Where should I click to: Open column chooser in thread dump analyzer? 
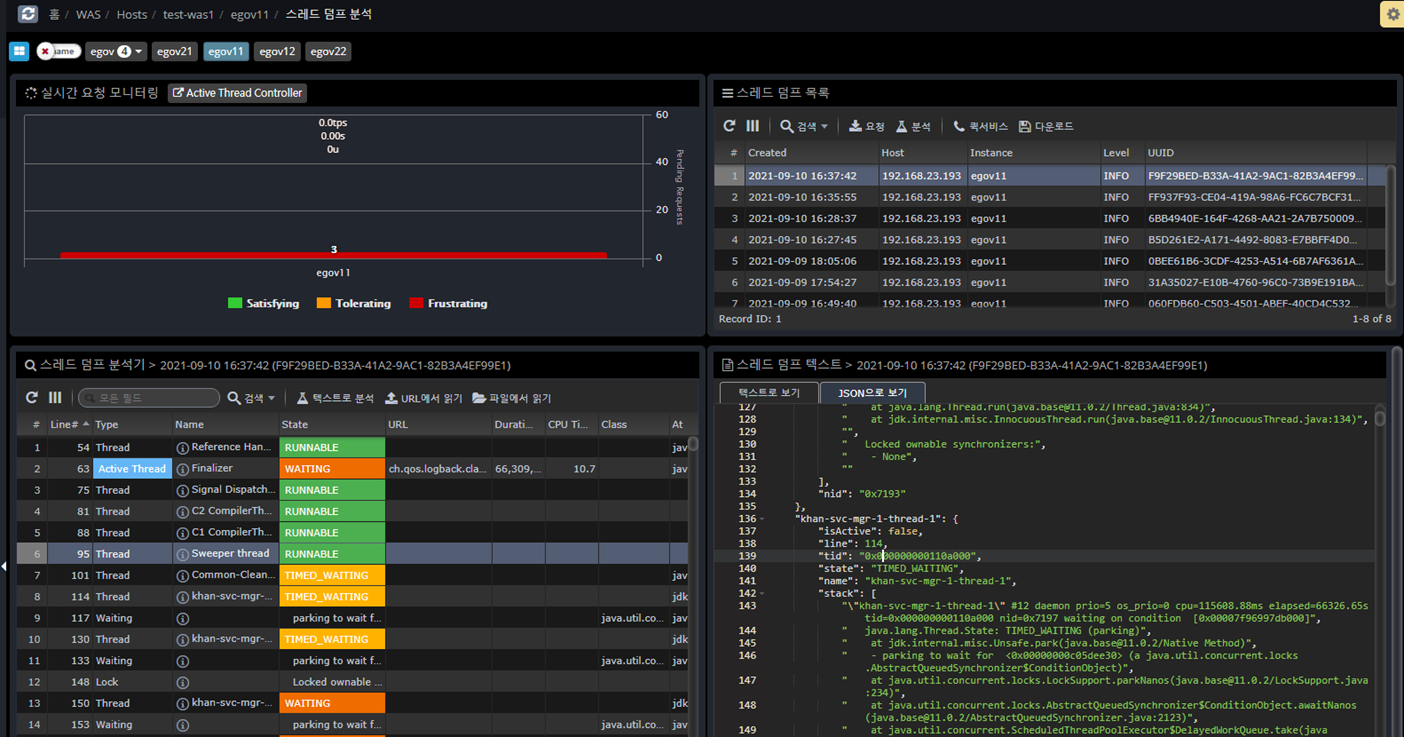coord(55,398)
